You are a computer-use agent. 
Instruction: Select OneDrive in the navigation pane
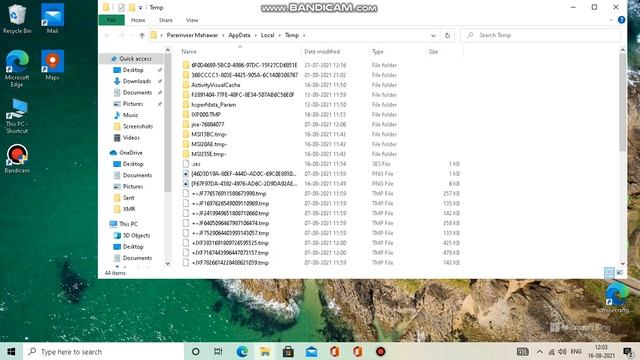coord(131,153)
